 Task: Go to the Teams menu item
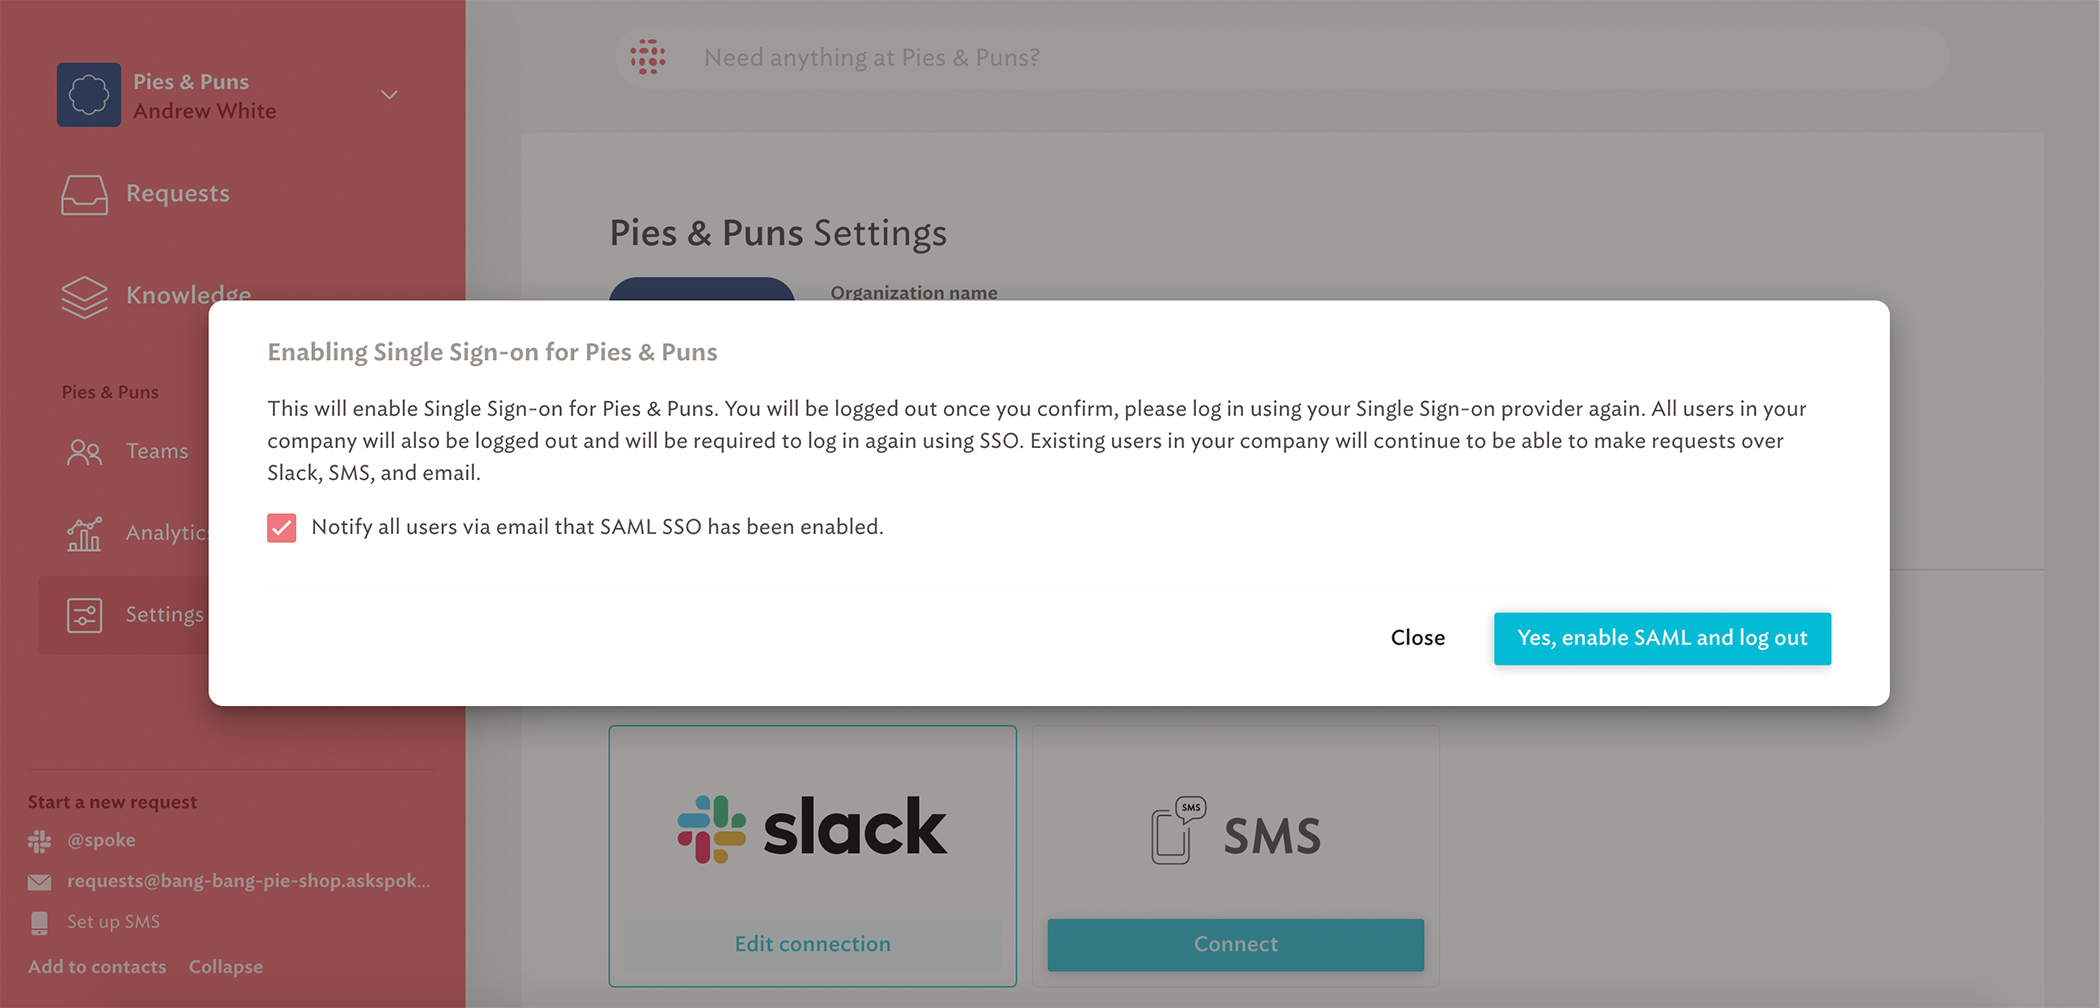click(x=157, y=451)
